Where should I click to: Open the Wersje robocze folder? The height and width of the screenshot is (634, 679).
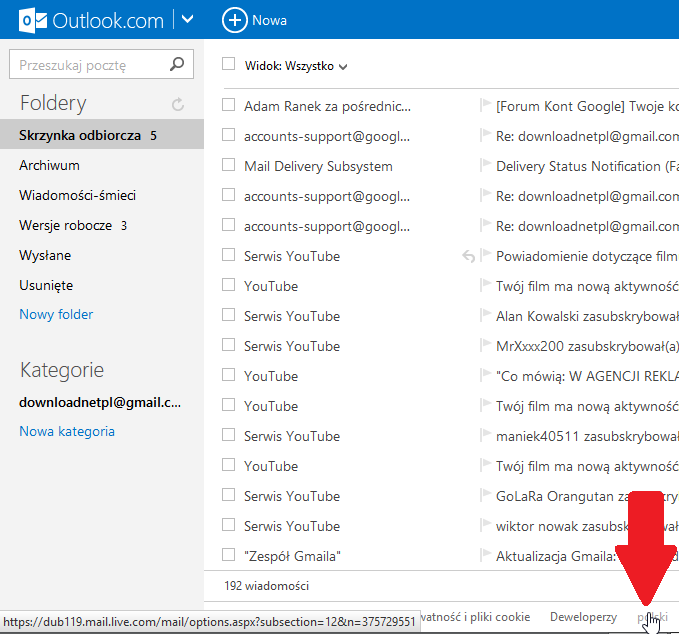pyautogui.click(x=73, y=226)
